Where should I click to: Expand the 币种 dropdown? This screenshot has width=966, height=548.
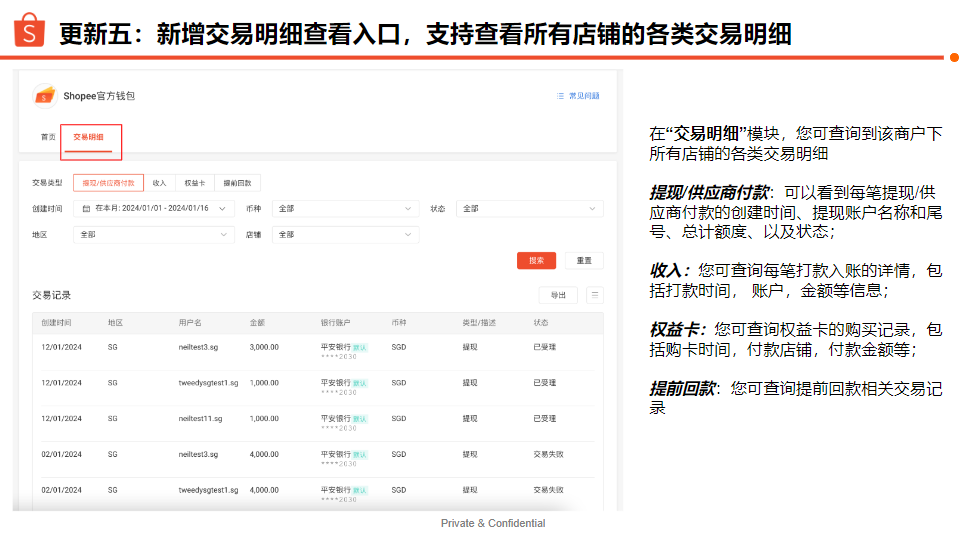pyautogui.click(x=345, y=209)
